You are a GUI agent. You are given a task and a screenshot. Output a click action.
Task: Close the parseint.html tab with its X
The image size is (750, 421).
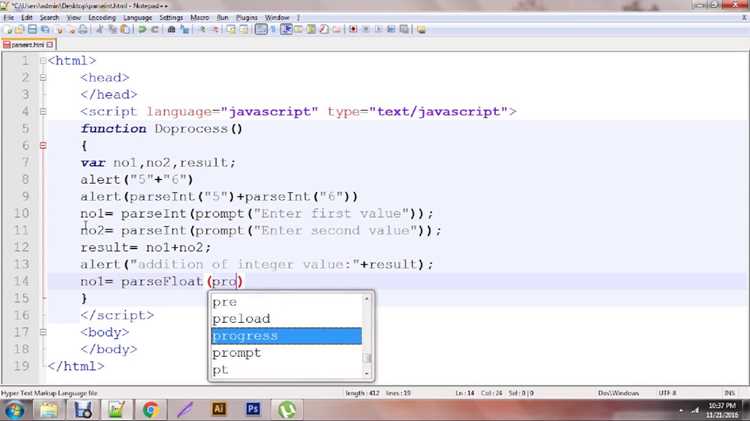pyautogui.click(x=50, y=44)
